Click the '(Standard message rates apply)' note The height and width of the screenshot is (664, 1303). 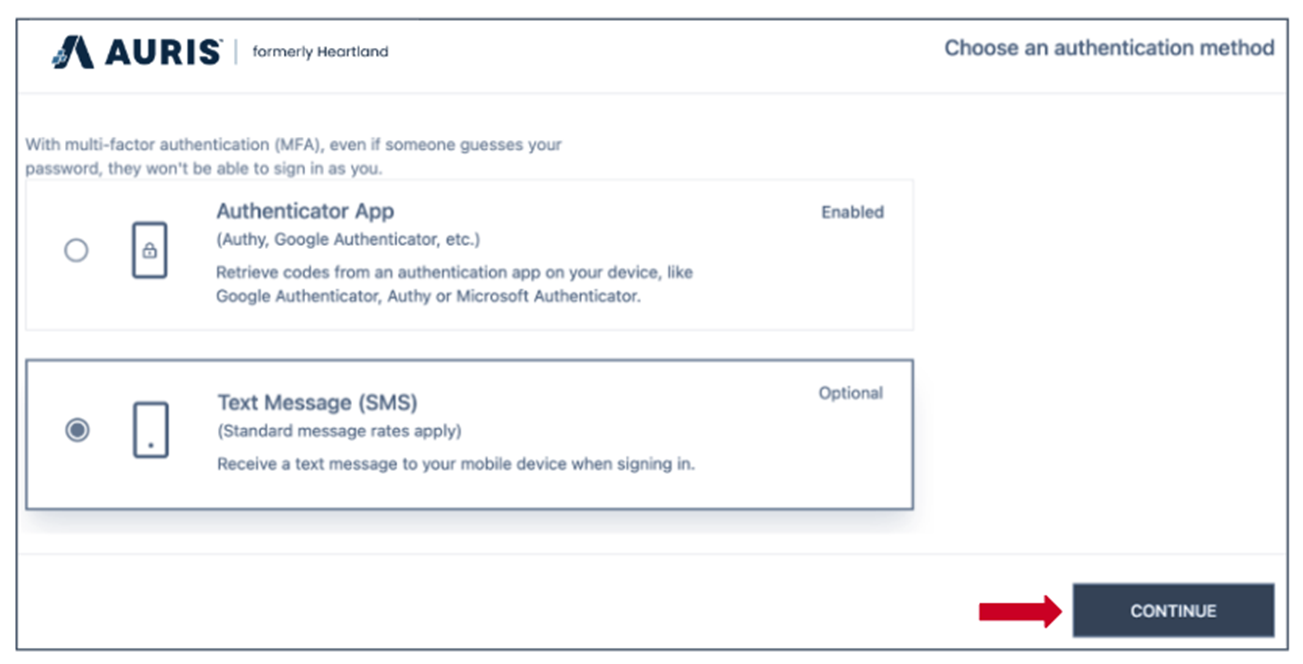click(x=339, y=432)
